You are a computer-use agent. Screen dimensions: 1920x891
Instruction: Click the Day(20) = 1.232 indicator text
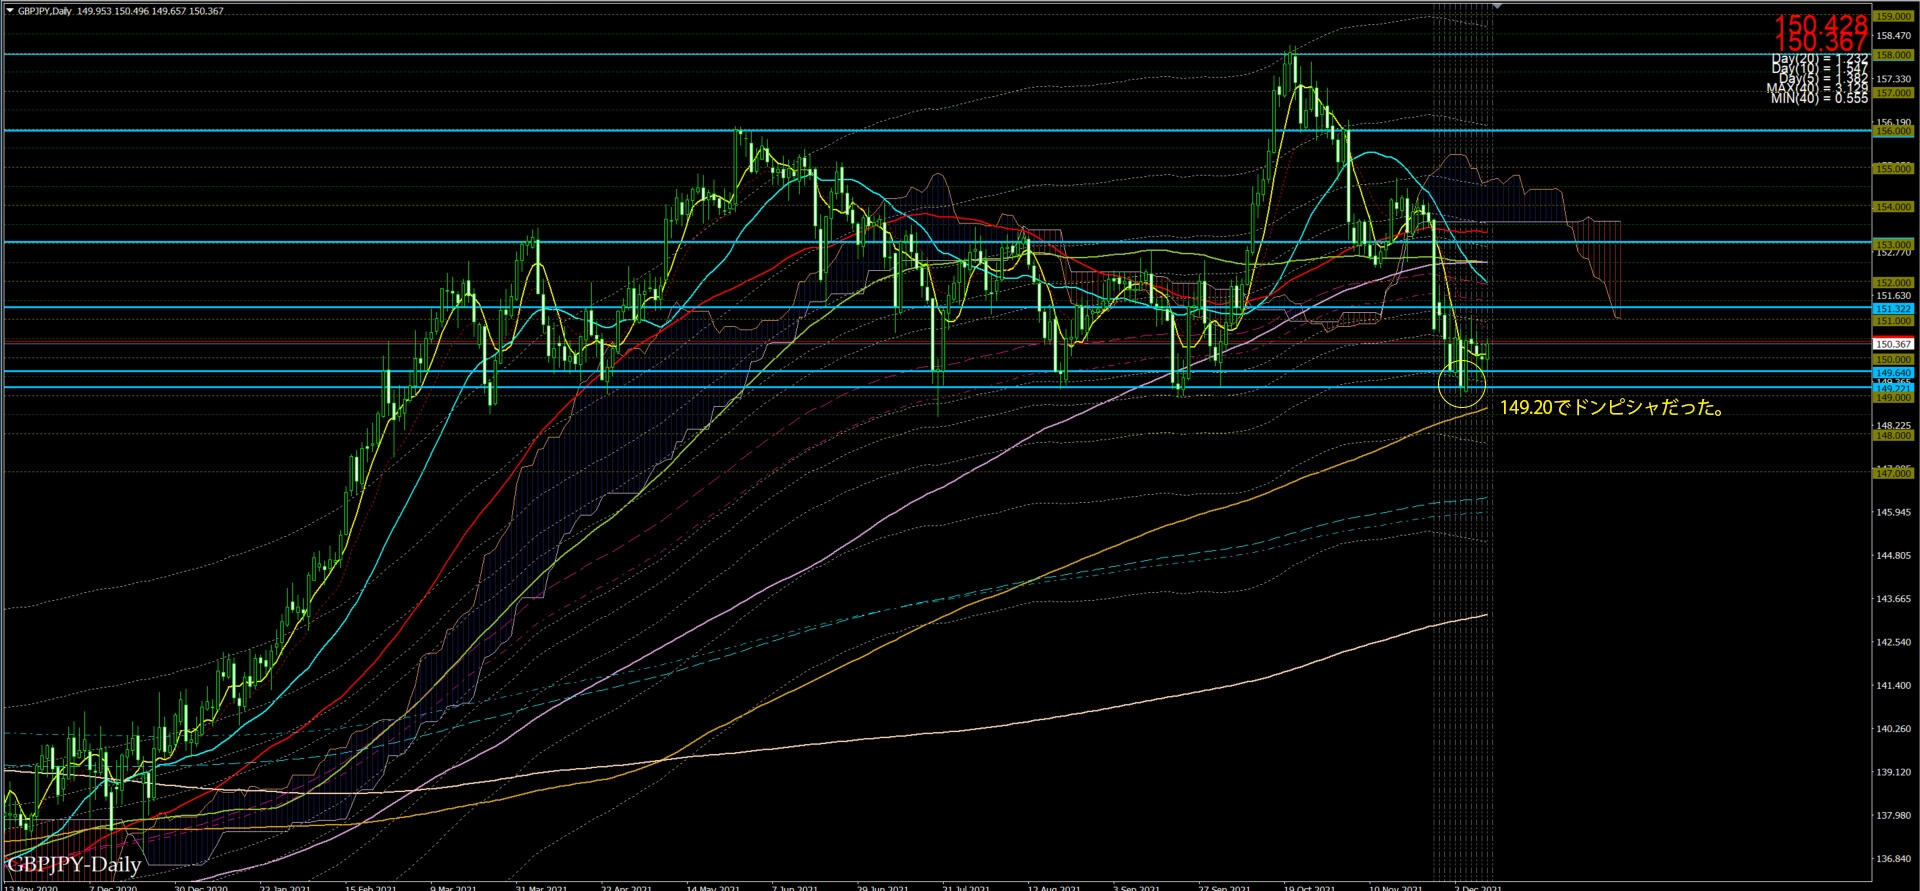[1819, 59]
